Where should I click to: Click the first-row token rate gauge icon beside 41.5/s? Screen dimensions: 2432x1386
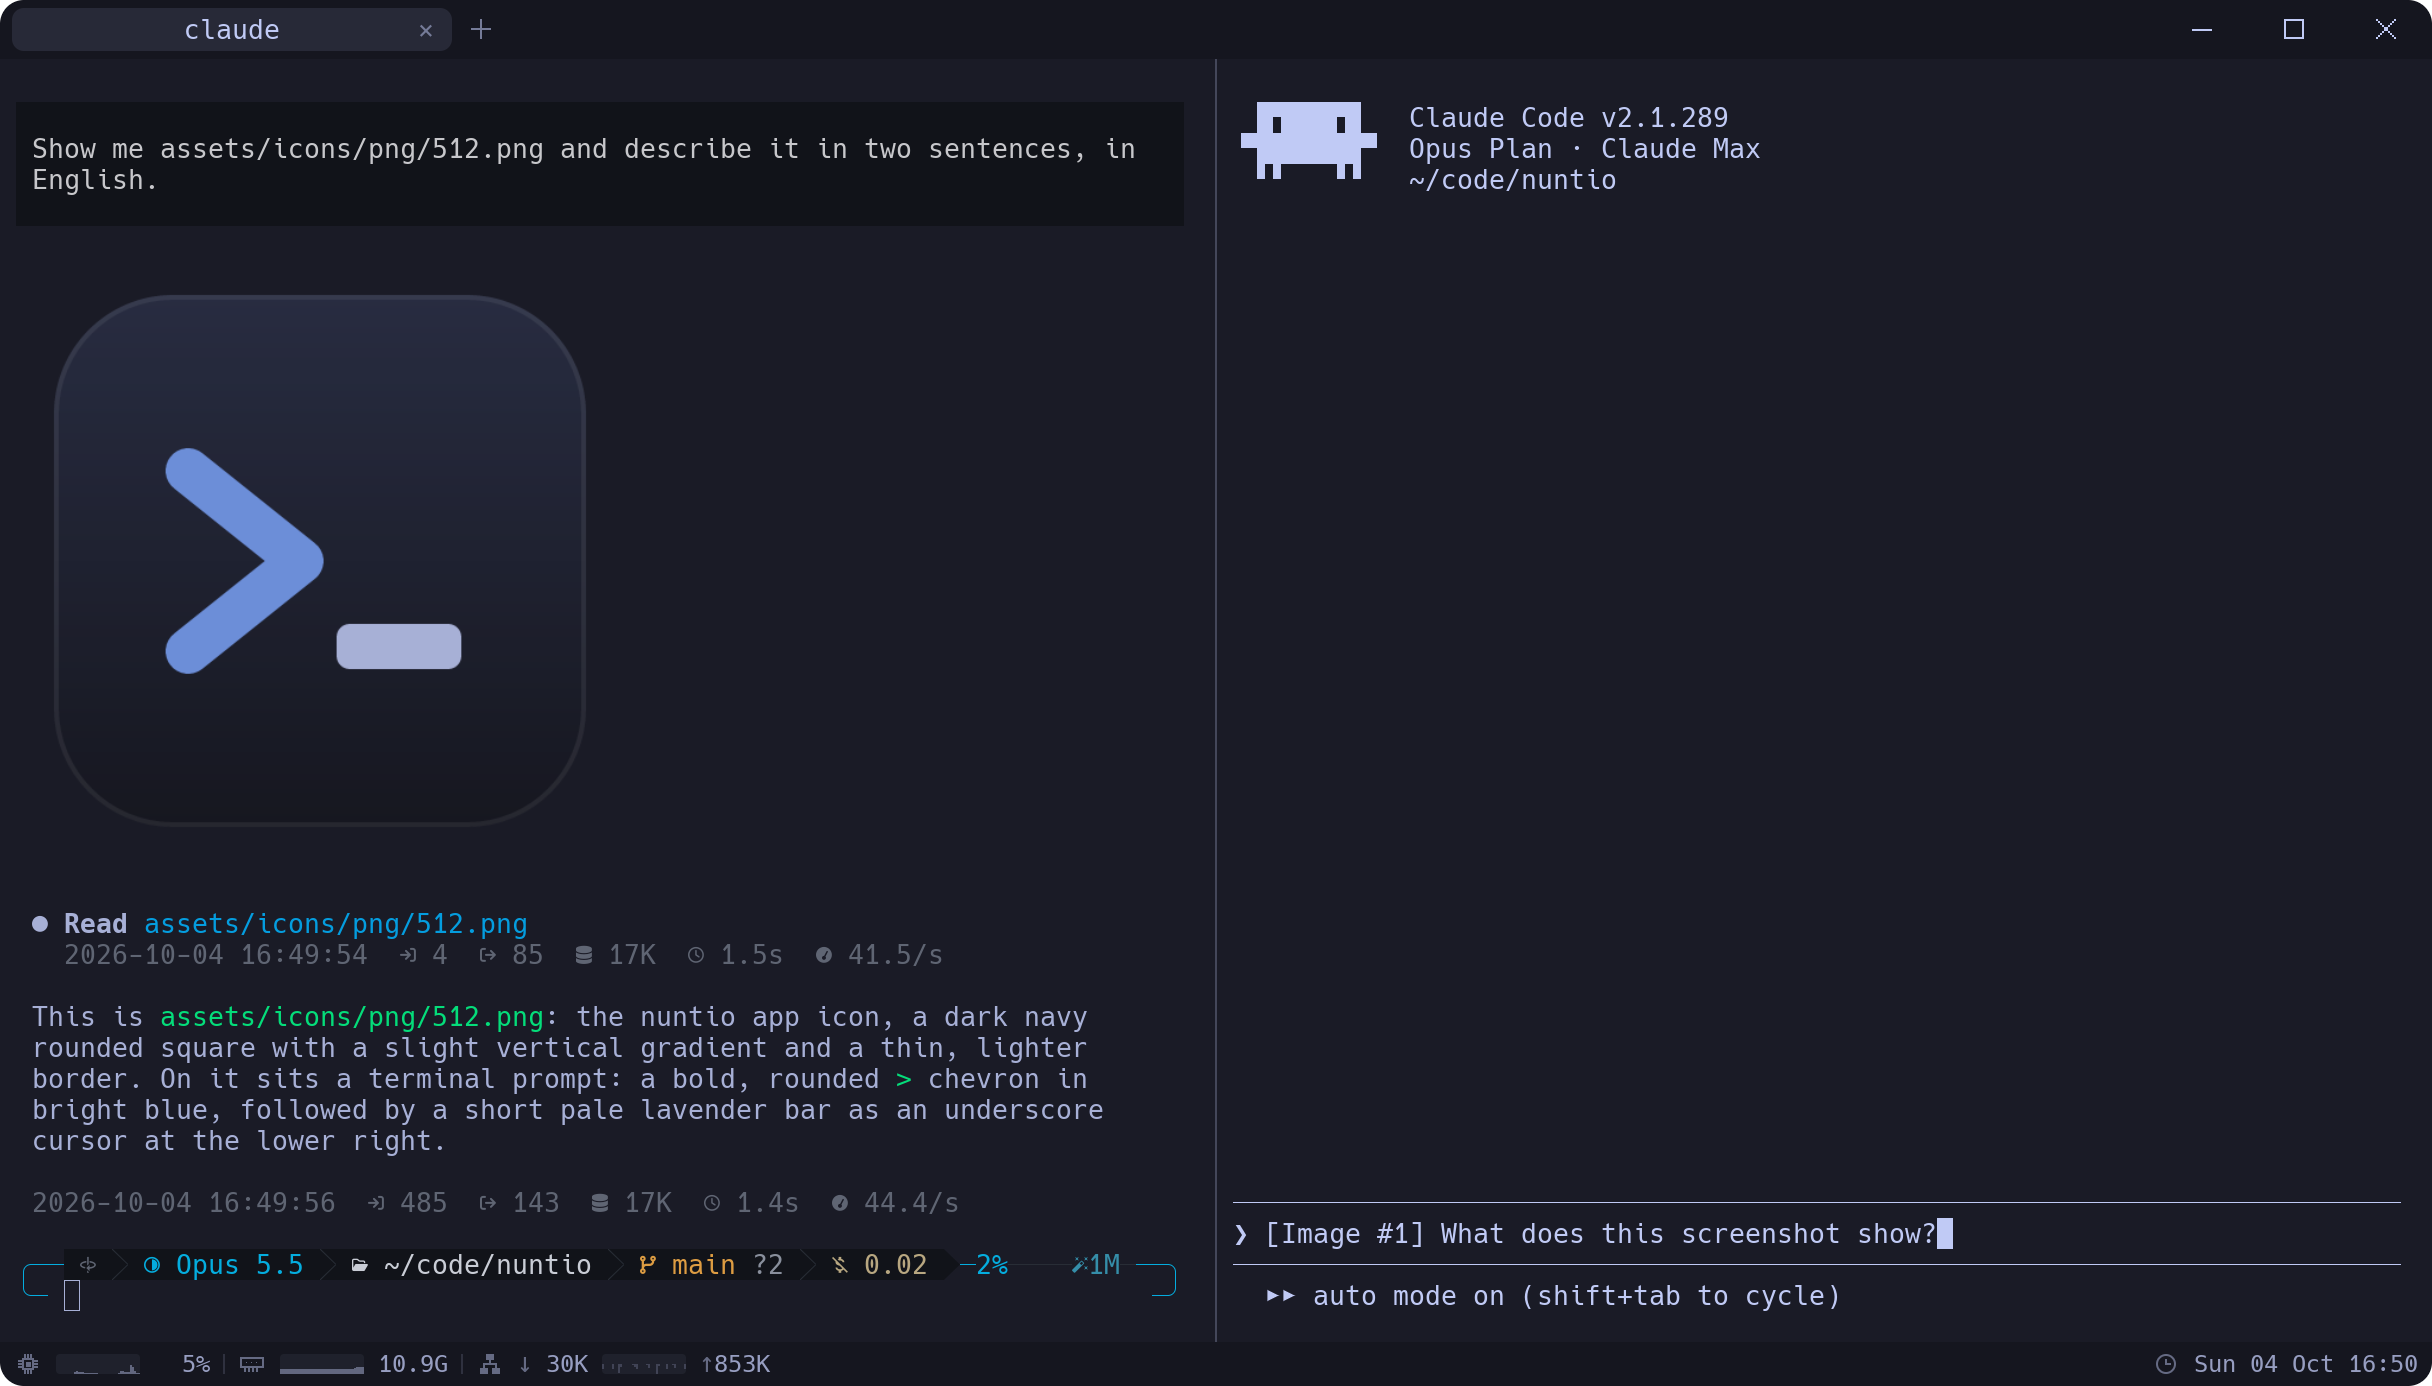point(824,956)
